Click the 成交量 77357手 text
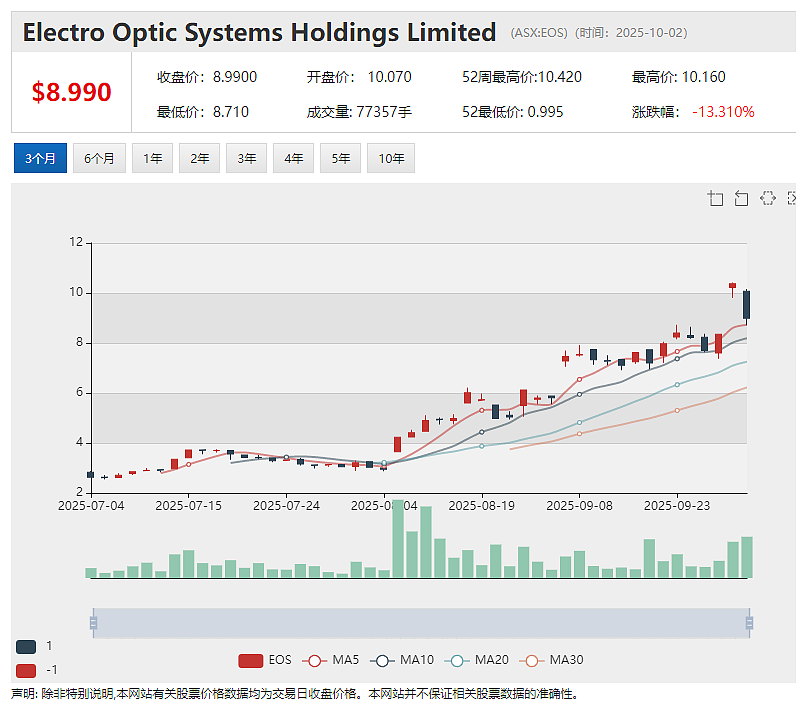The image size is (806, 713). [x=359, y=112]
